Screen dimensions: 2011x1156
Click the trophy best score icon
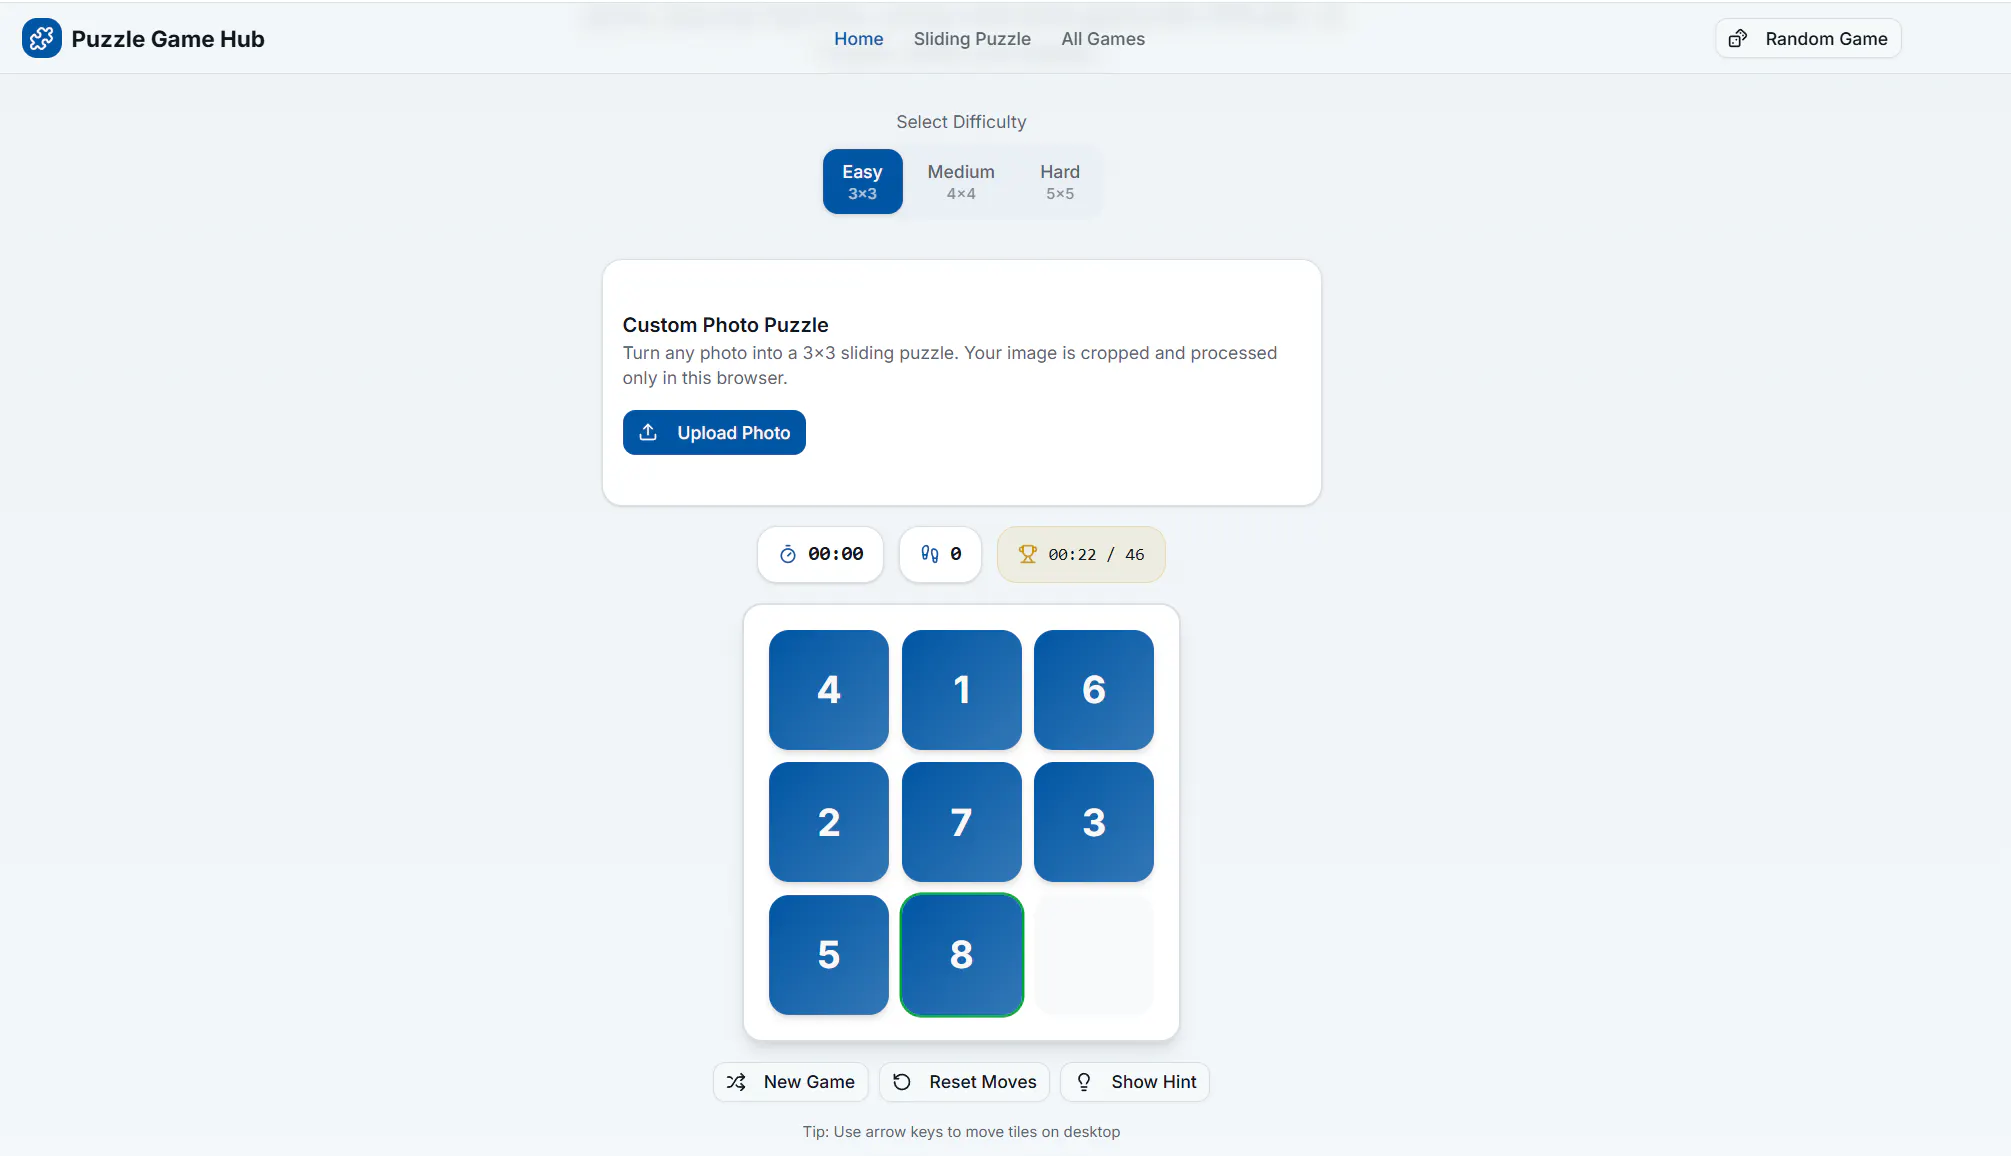[x=1027, y=554]
